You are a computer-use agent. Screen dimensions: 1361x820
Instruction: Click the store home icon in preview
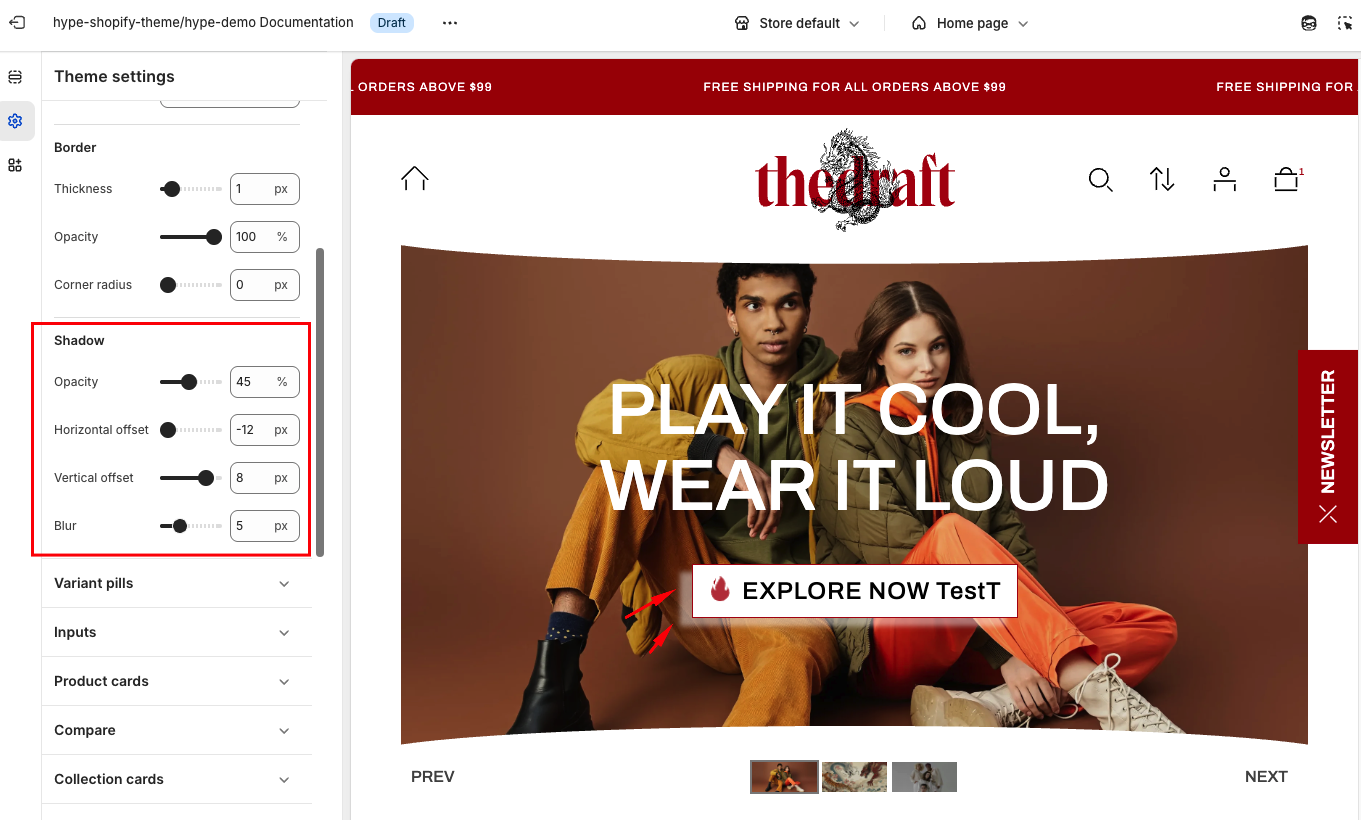415,179
